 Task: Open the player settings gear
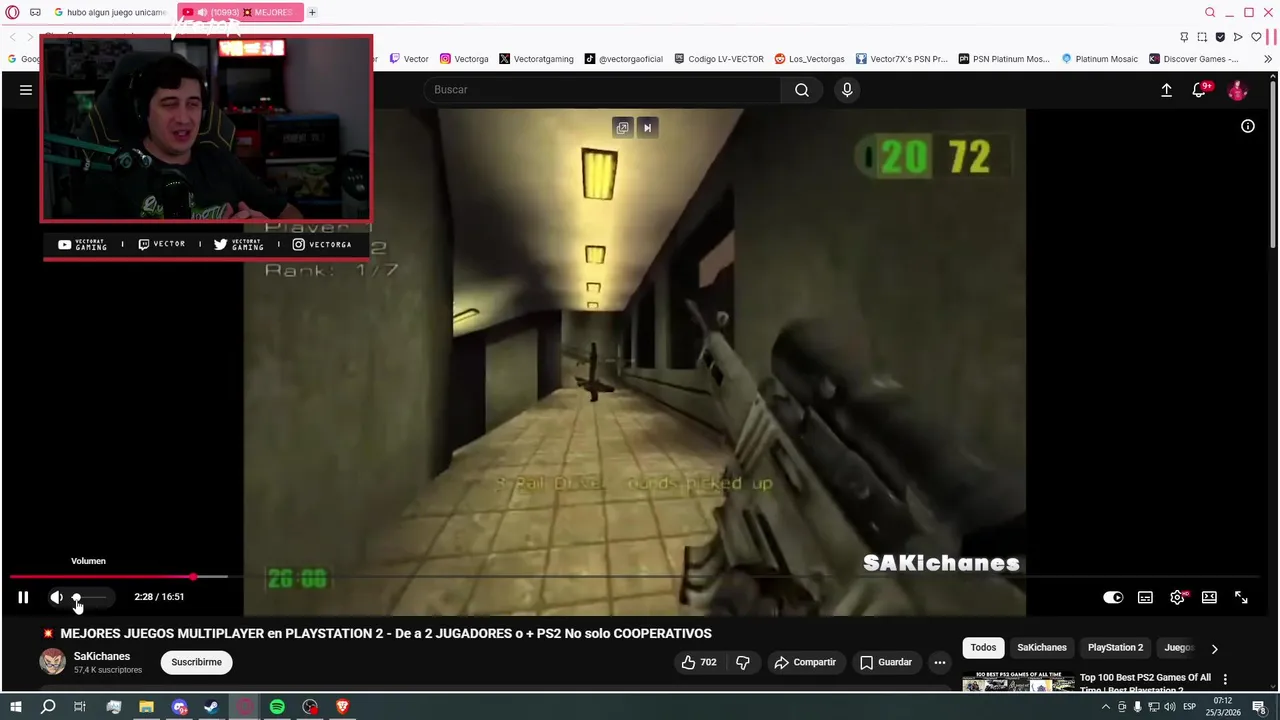(x=1177, y=597)
